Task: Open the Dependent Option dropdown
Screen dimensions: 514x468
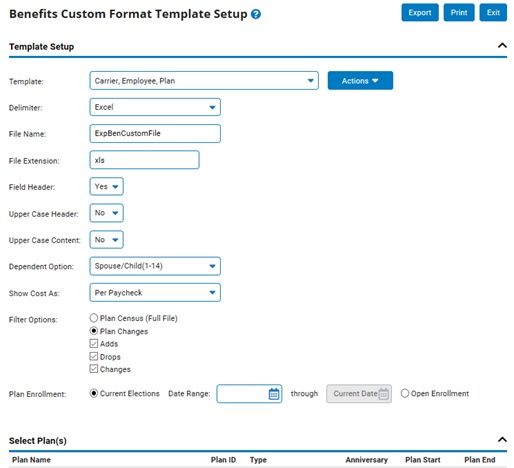Action: coord(155,266)
